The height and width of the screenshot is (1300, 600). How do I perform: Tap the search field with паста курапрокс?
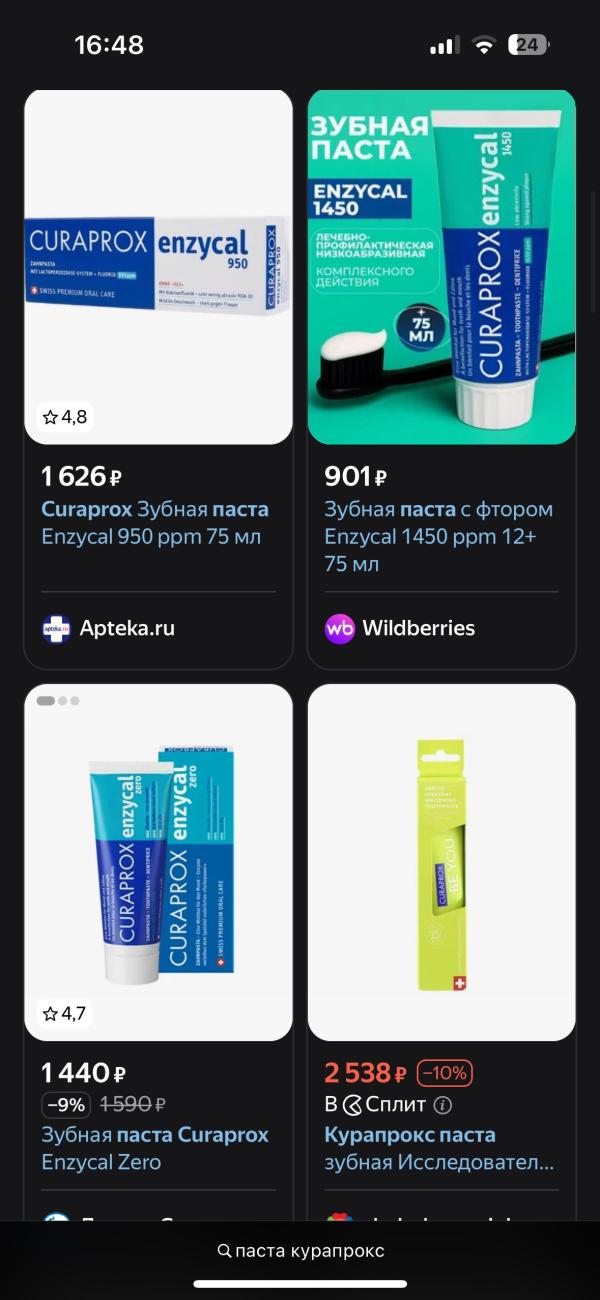tap(300, 1251)
